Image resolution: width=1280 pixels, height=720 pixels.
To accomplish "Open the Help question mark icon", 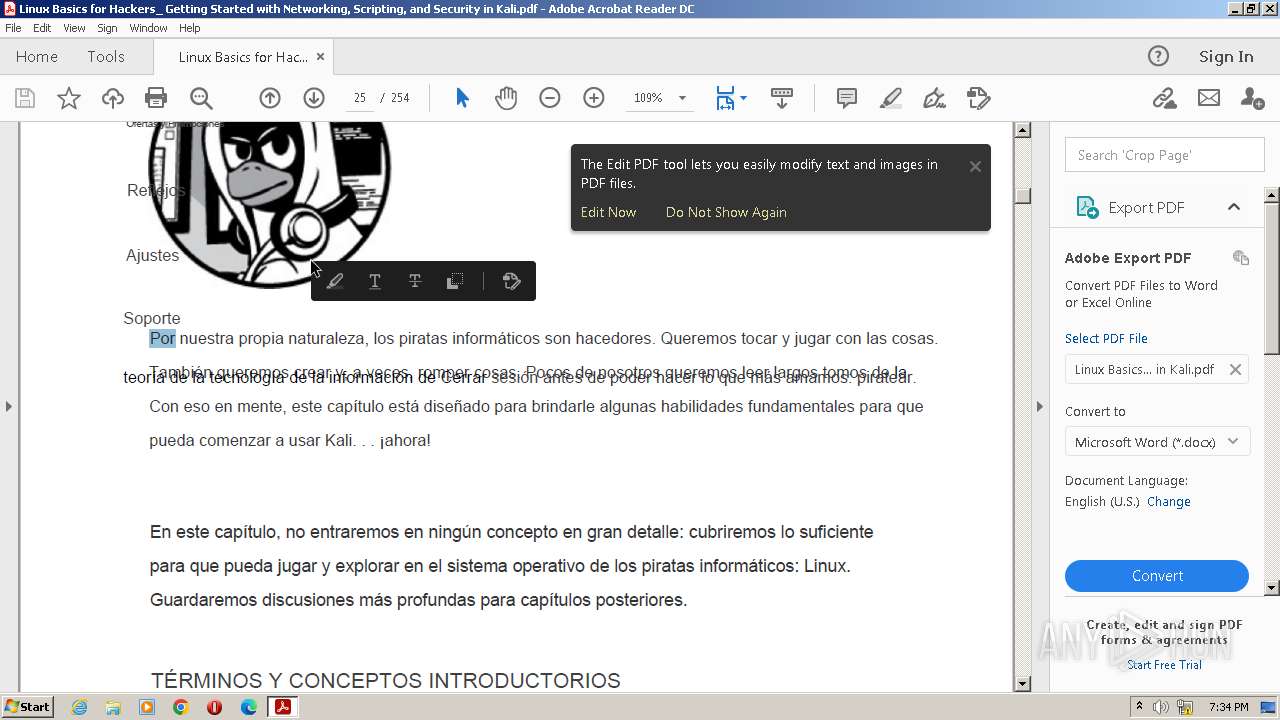I will pos(1158,56).
